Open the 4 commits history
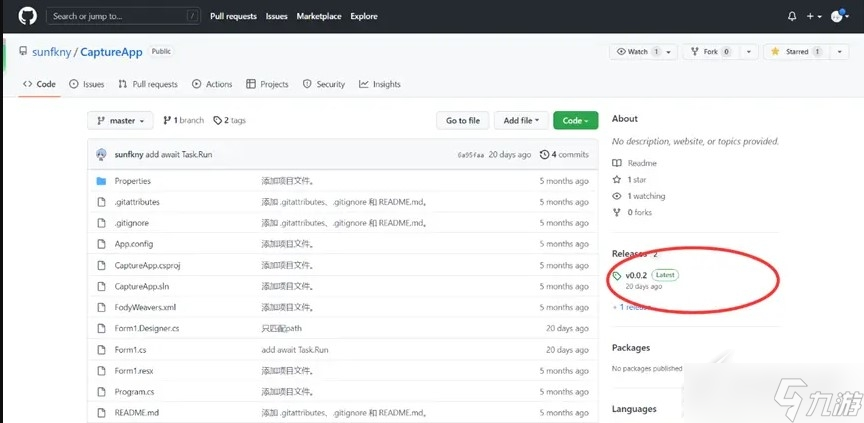The width and height of the screenshot is (864, 423). (x=564, y=154)
